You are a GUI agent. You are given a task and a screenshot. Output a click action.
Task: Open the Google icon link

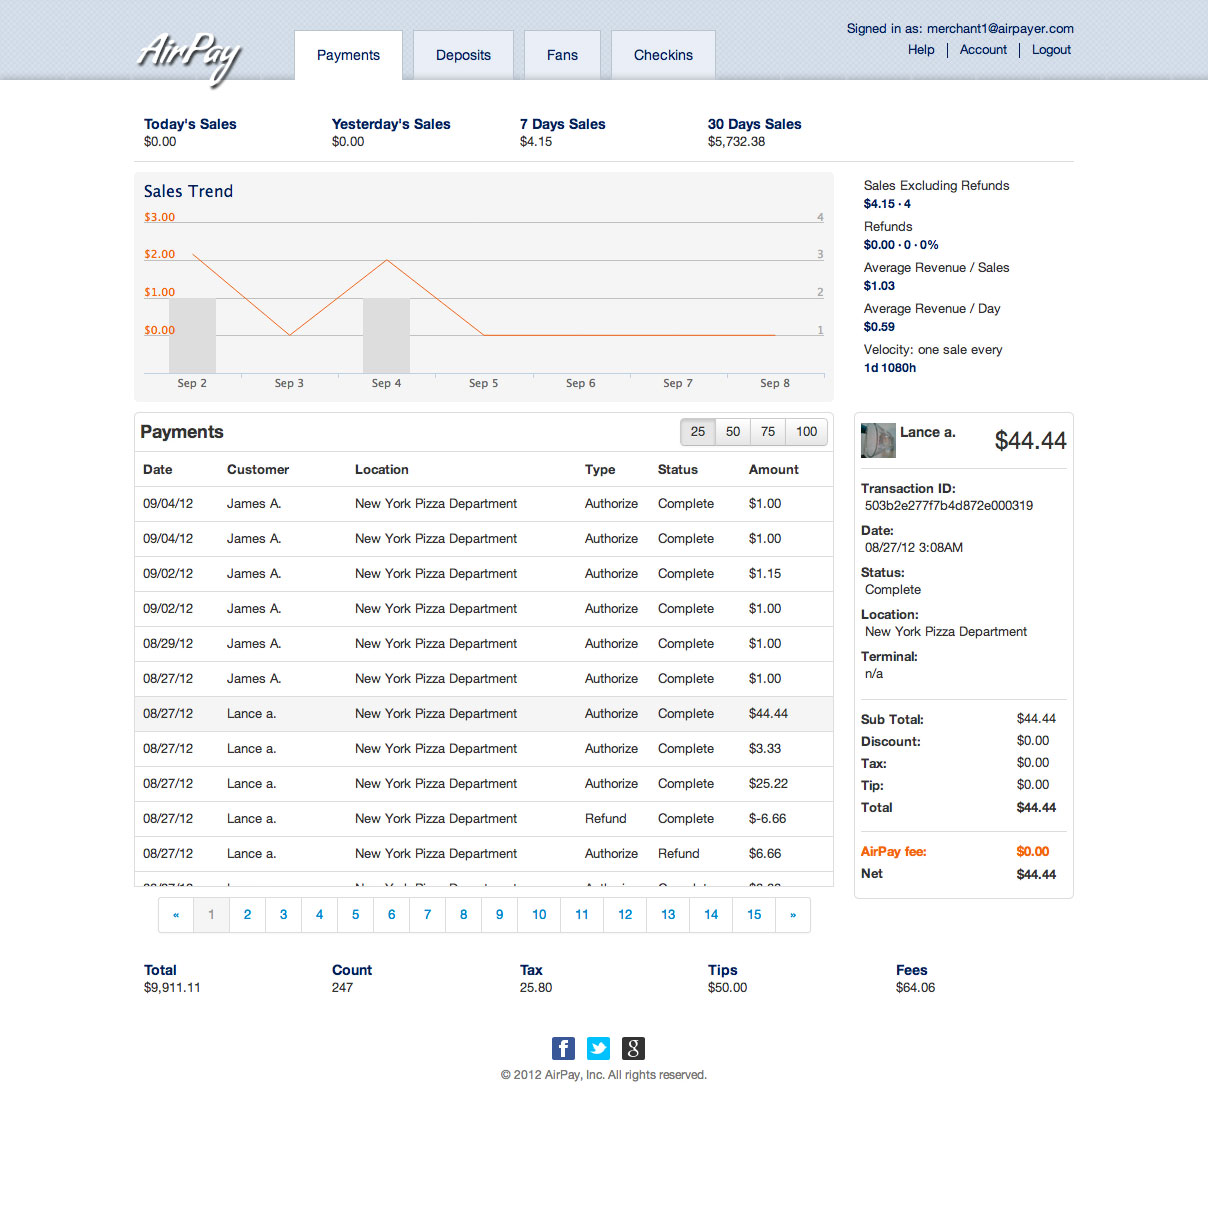pos(633,1048)
